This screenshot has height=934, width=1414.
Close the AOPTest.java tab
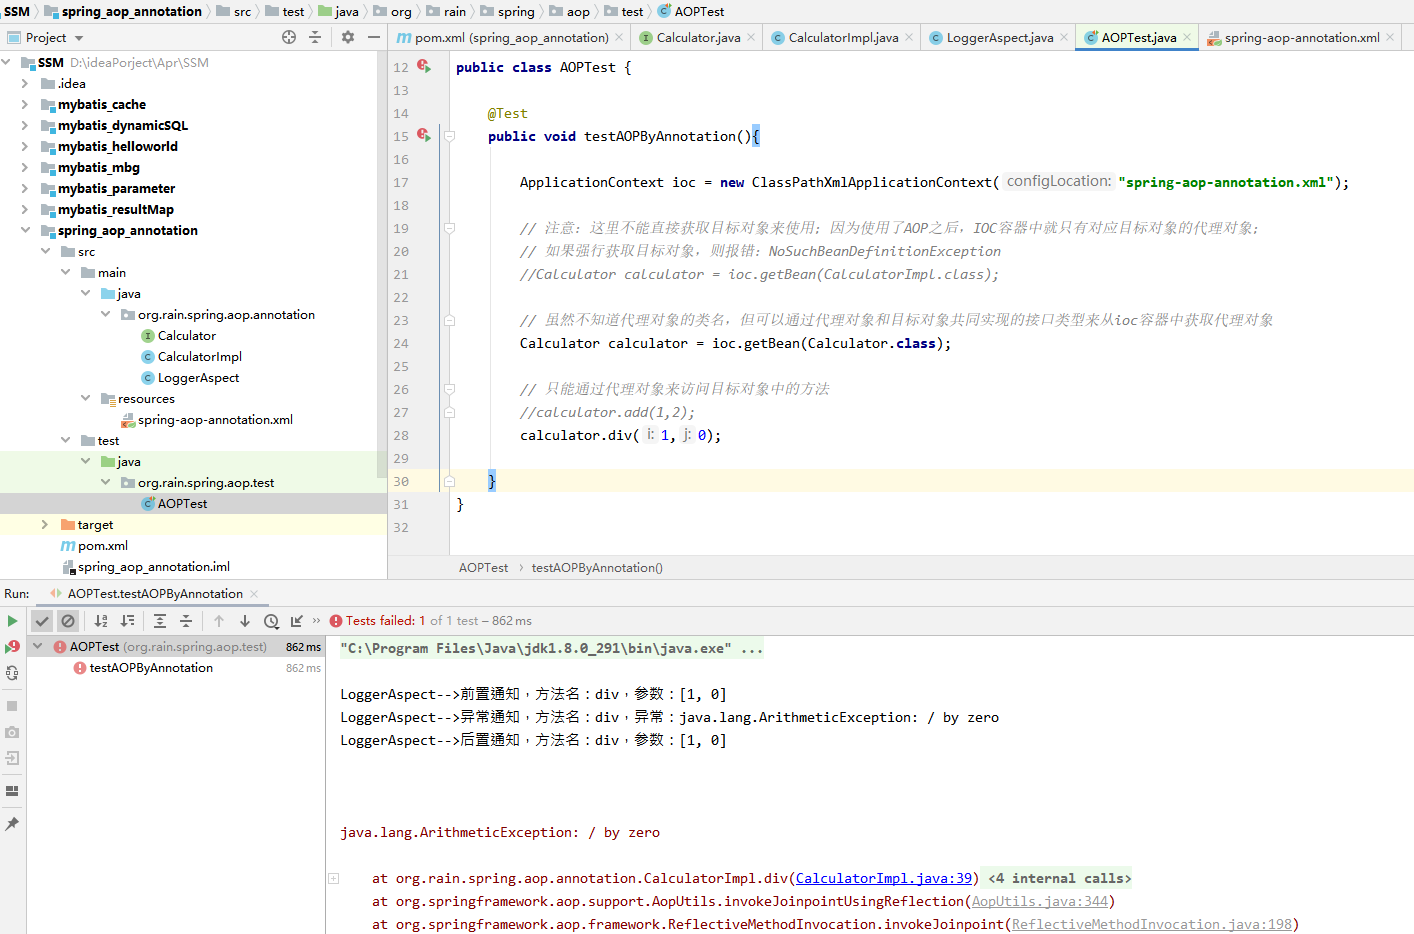[1187, 37]
